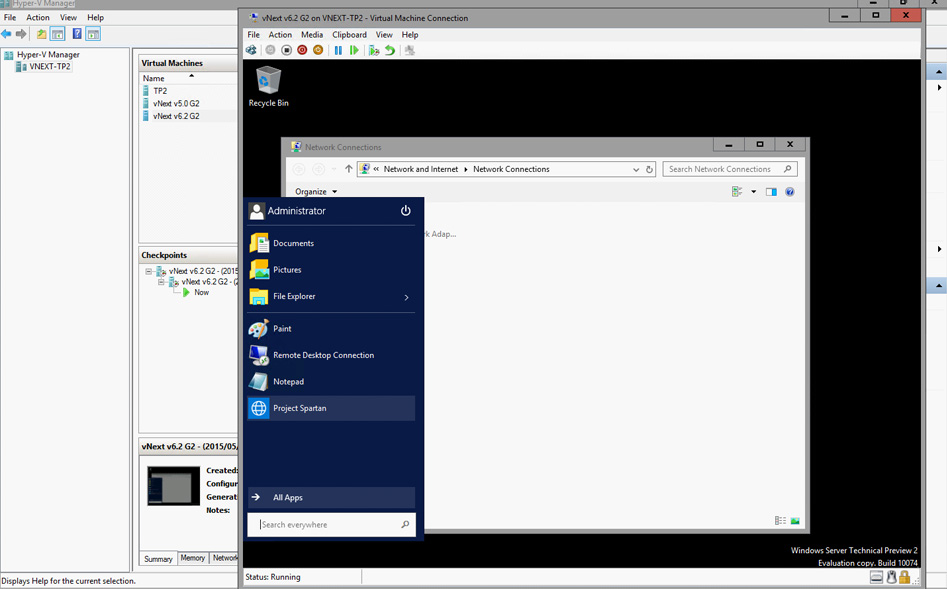Select the VNEXT-TP2 server node
This screenshot has height=589, width=947.
pyautogui.click(x=44, y=66)
